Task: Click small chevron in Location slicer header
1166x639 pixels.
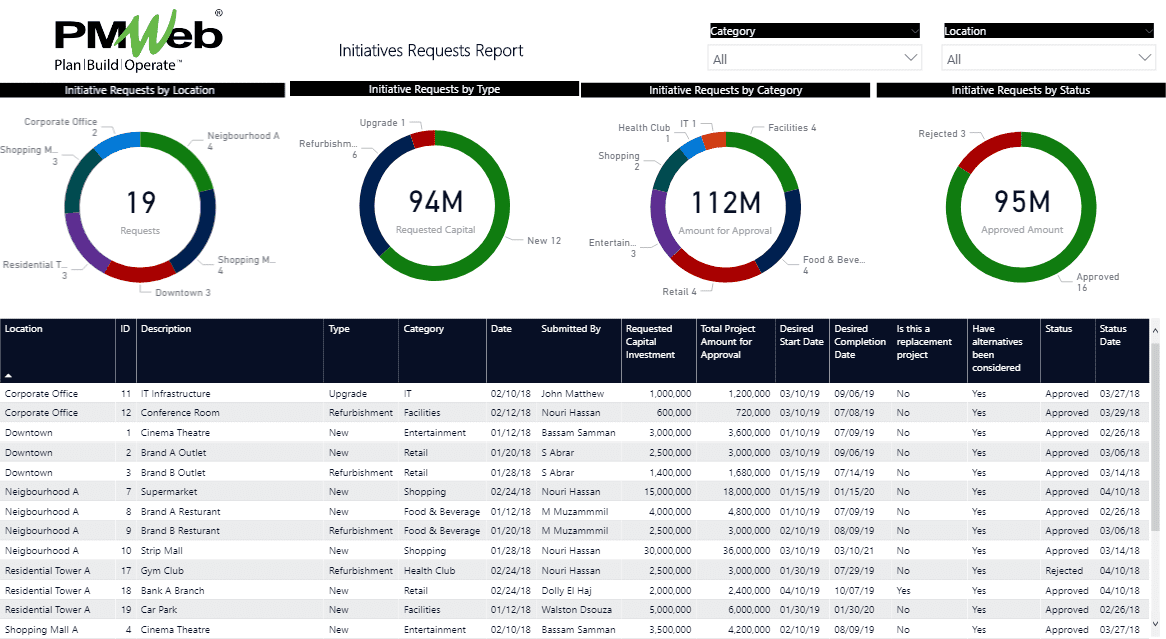Action: tap(1149, 31)
